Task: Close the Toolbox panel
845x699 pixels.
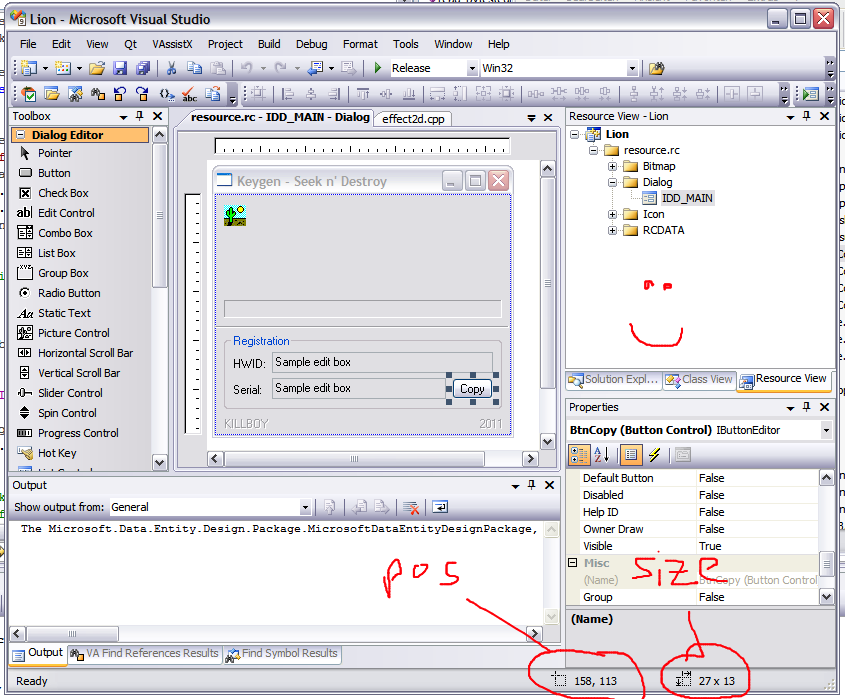Action: [157, 116]
